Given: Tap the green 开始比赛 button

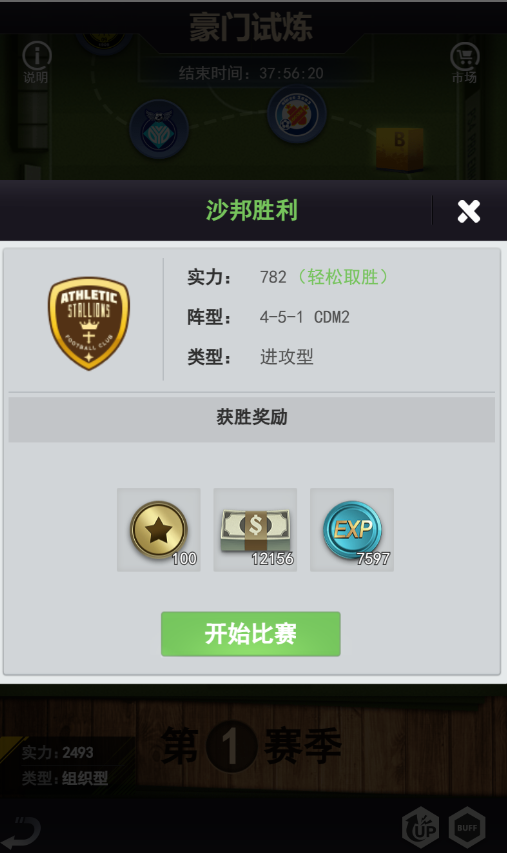Looking at the screenshot, I should [x=251, y=634].
